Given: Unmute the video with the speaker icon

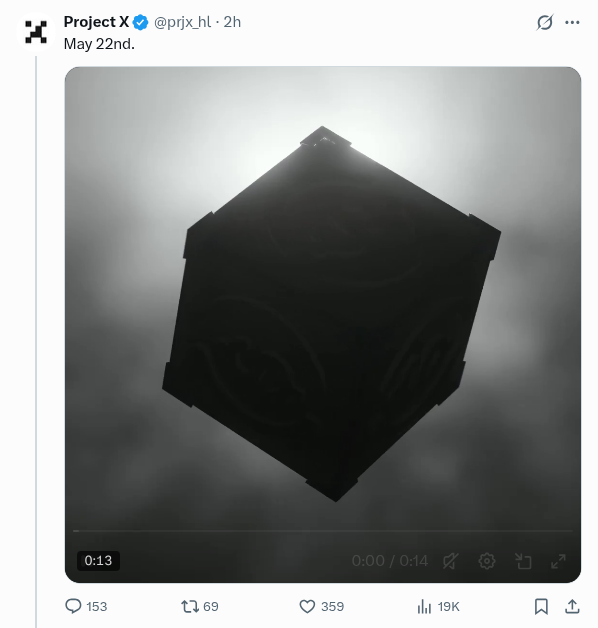Looking at the screenshot, I should pos(451,561).
